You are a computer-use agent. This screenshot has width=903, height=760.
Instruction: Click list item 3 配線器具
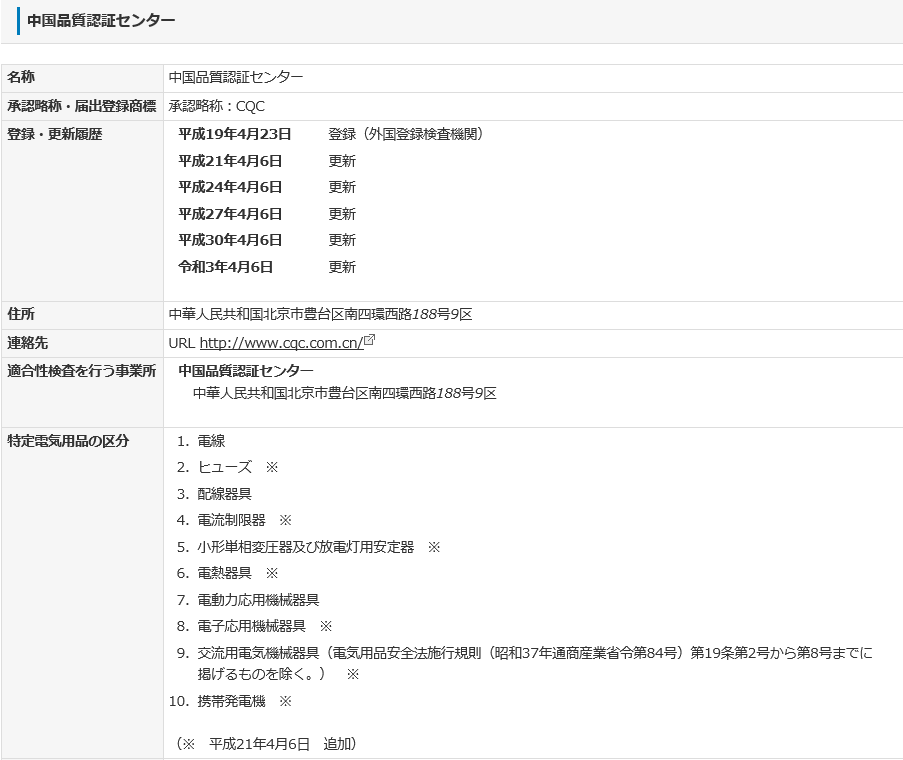pyautogui.click(x=224, y=494)
